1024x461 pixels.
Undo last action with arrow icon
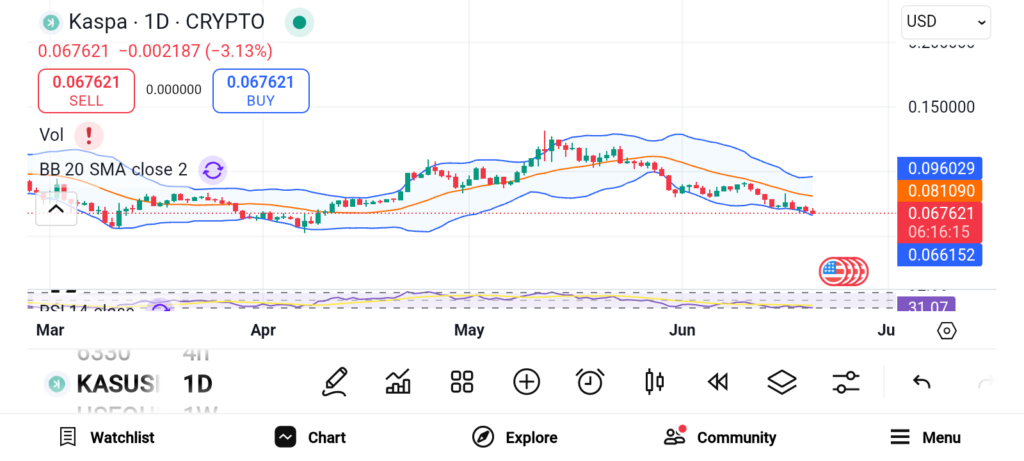(921, 382)
